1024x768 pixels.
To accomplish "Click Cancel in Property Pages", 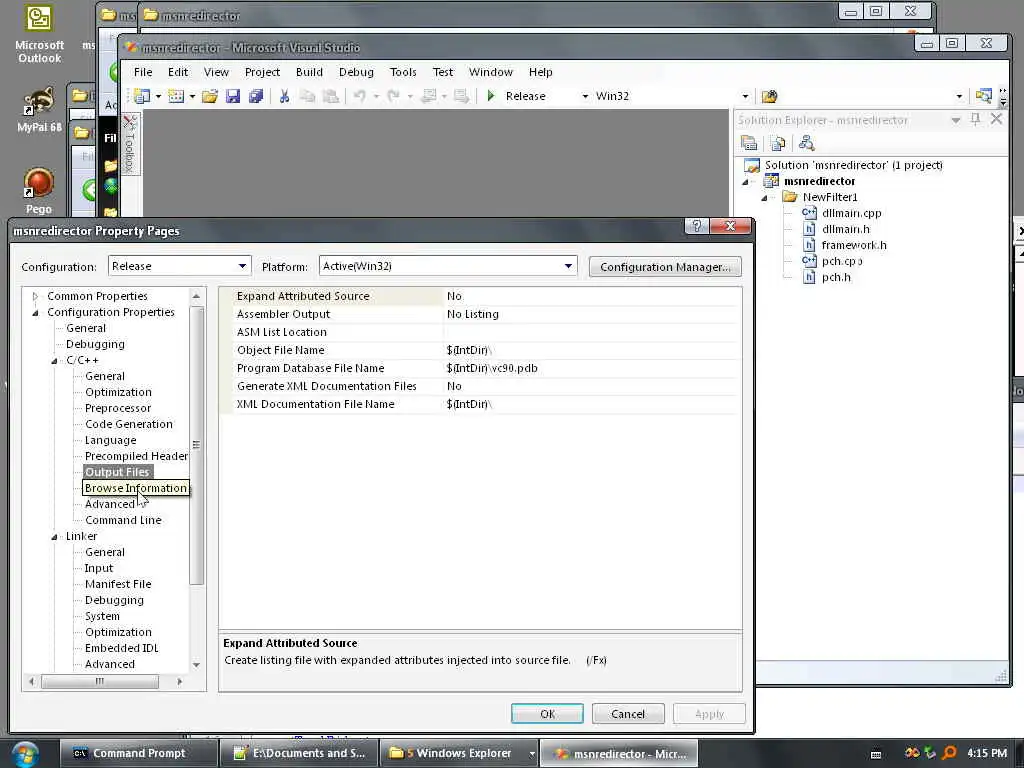I will (x=628, y=714).
